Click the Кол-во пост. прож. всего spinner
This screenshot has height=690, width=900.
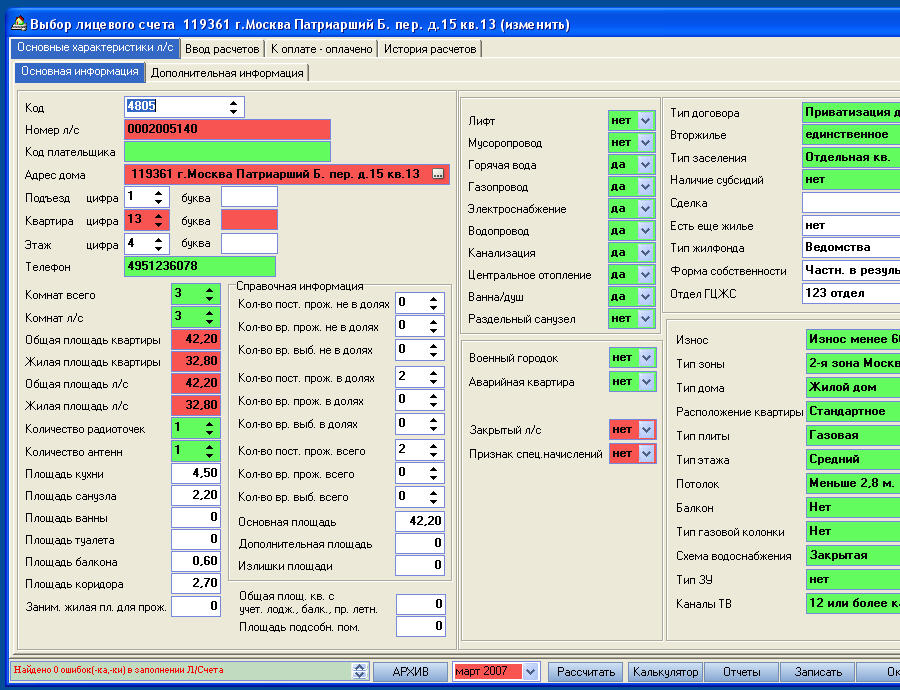click(433, 451)
